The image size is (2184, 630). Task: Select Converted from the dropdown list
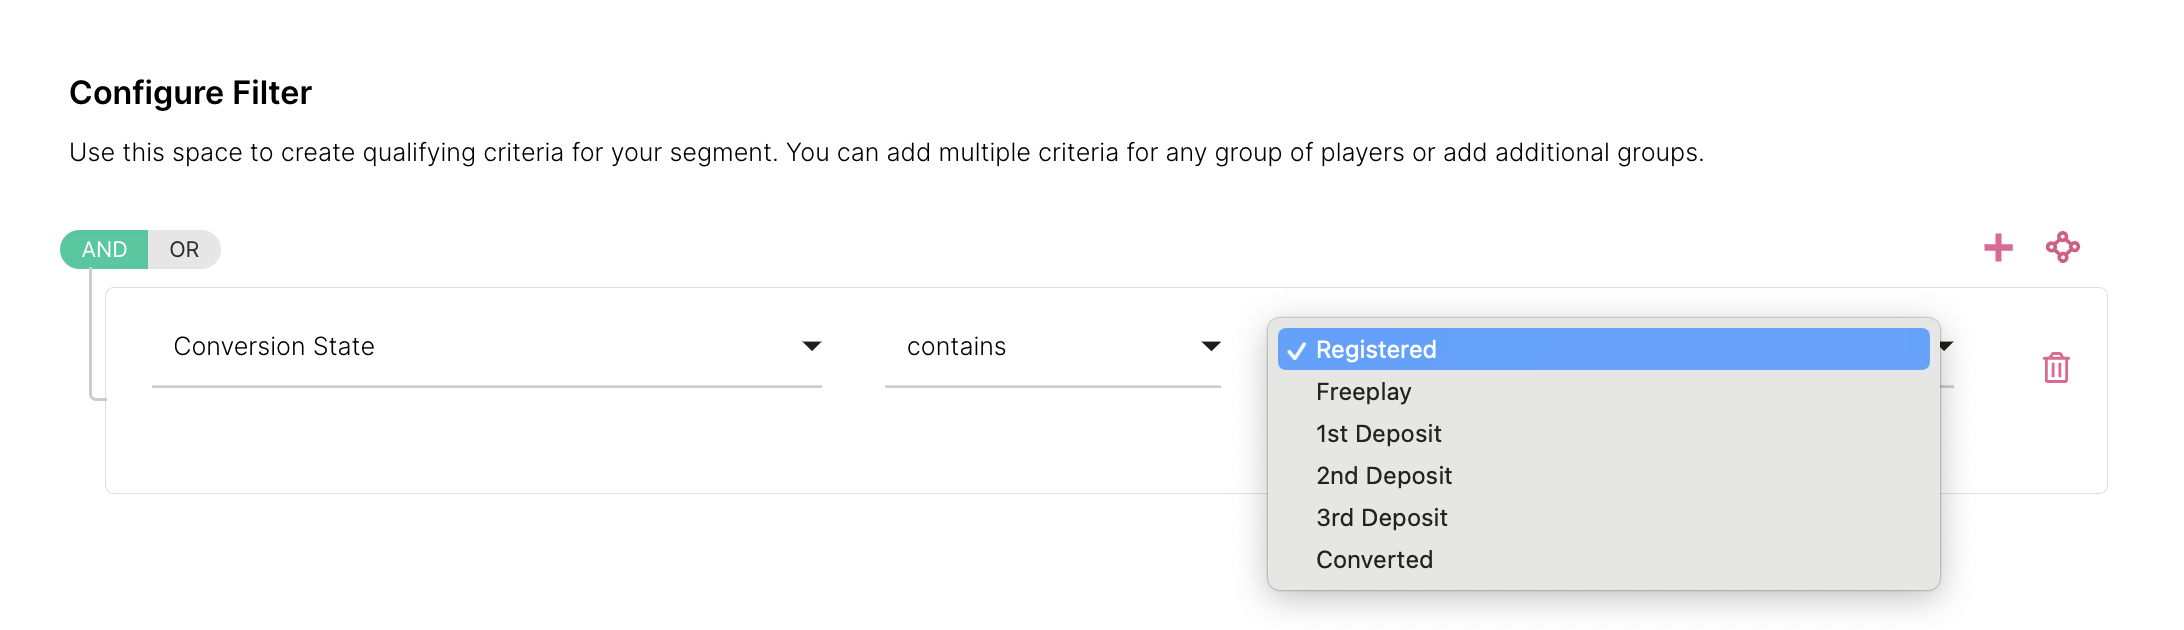[x=1374, y=560]
